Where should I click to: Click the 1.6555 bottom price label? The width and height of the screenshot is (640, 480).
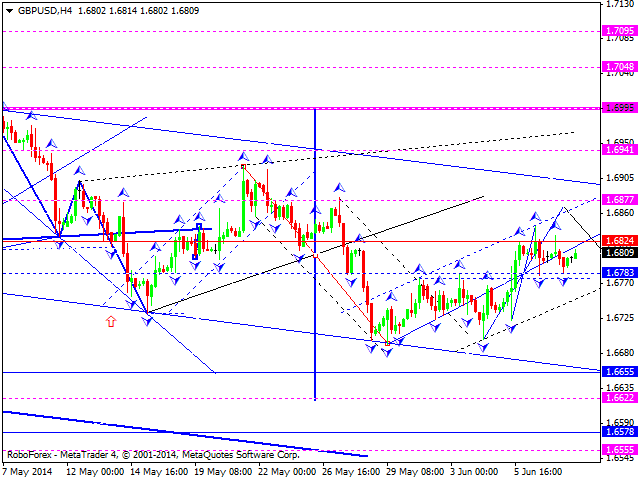pyautogui.click(x=620, y=450)
